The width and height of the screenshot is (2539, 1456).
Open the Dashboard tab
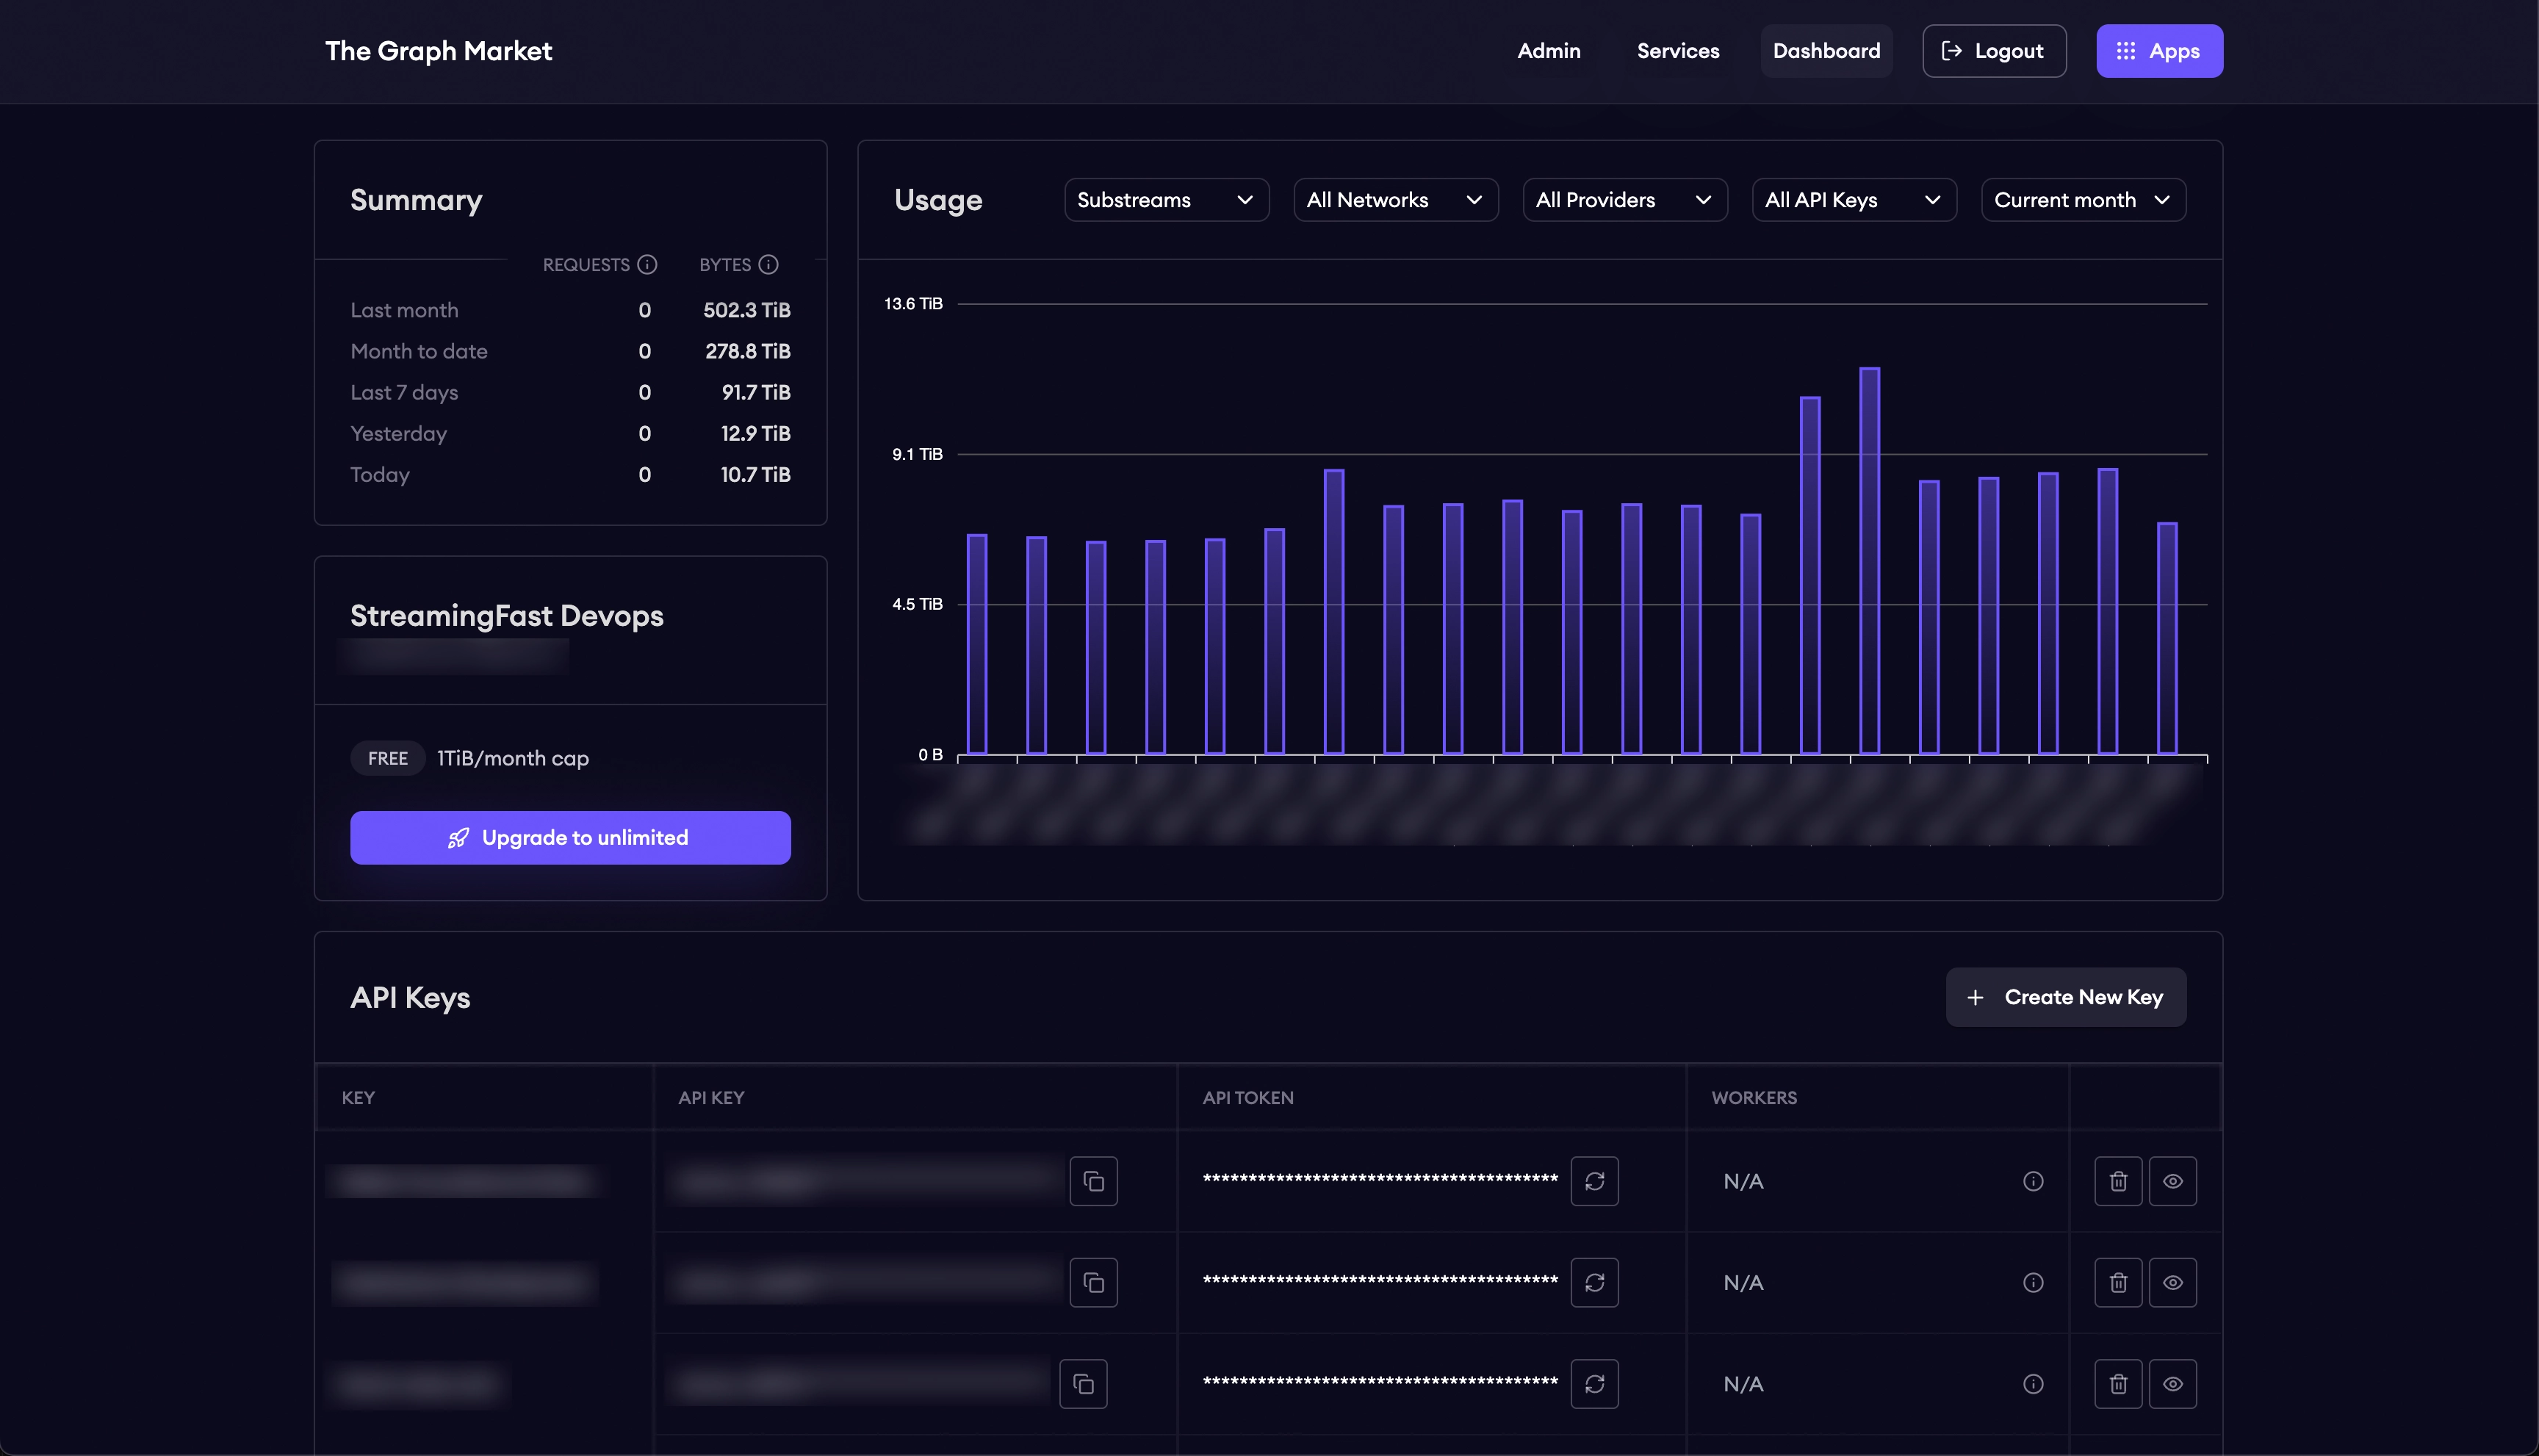pyautogui.click(x=1826, y=51)
